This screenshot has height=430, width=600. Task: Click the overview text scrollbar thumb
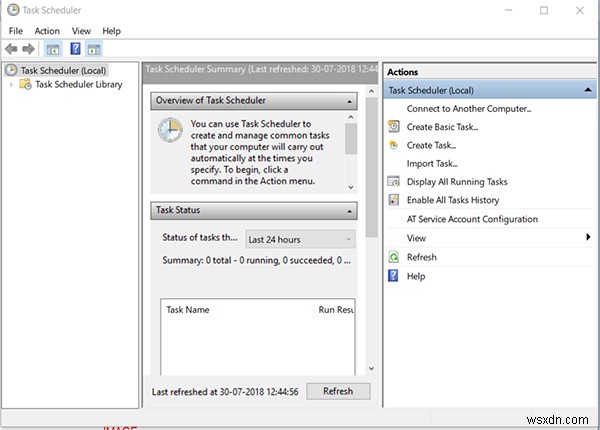coord(351,138)
